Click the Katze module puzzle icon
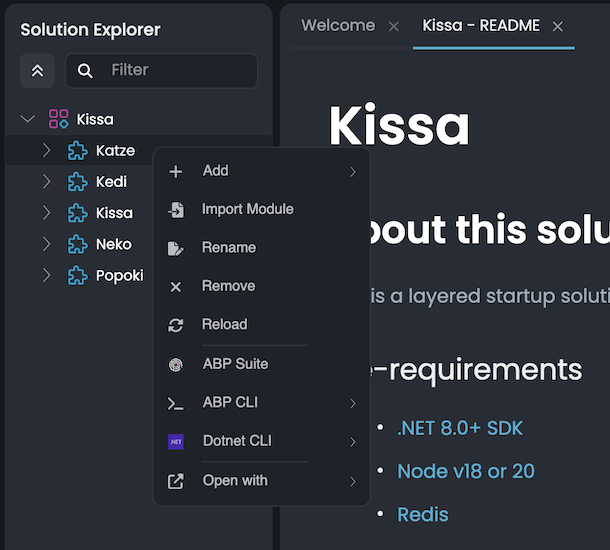Image resolution: width=610 pixels, height=550 pixels. click(77, 151)
